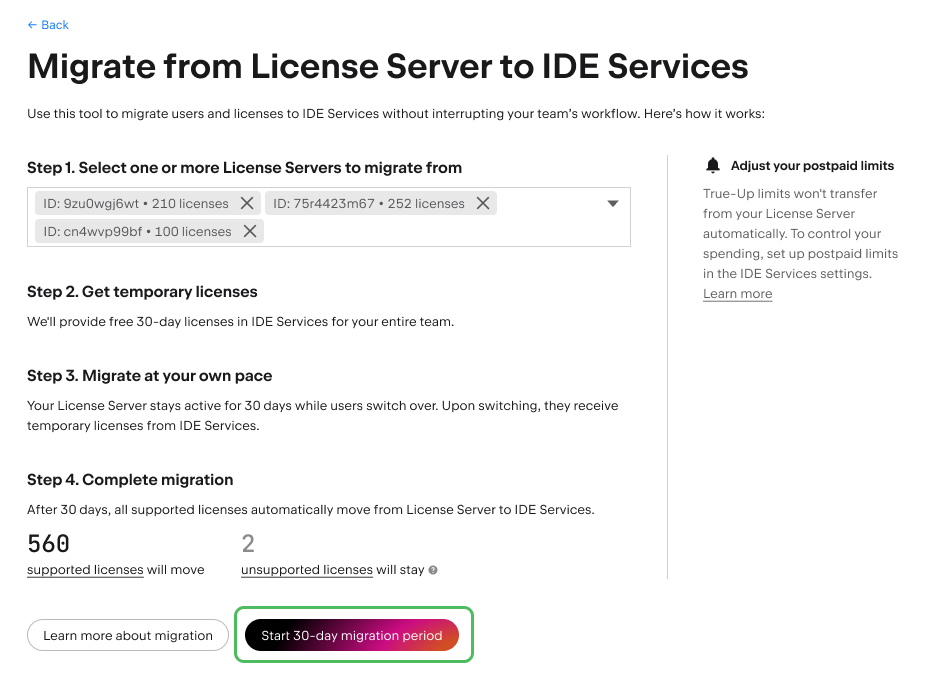Click the 560 supported licenses count
The height and width of the screenshot is (678, 929).
(x=48, y=544)
